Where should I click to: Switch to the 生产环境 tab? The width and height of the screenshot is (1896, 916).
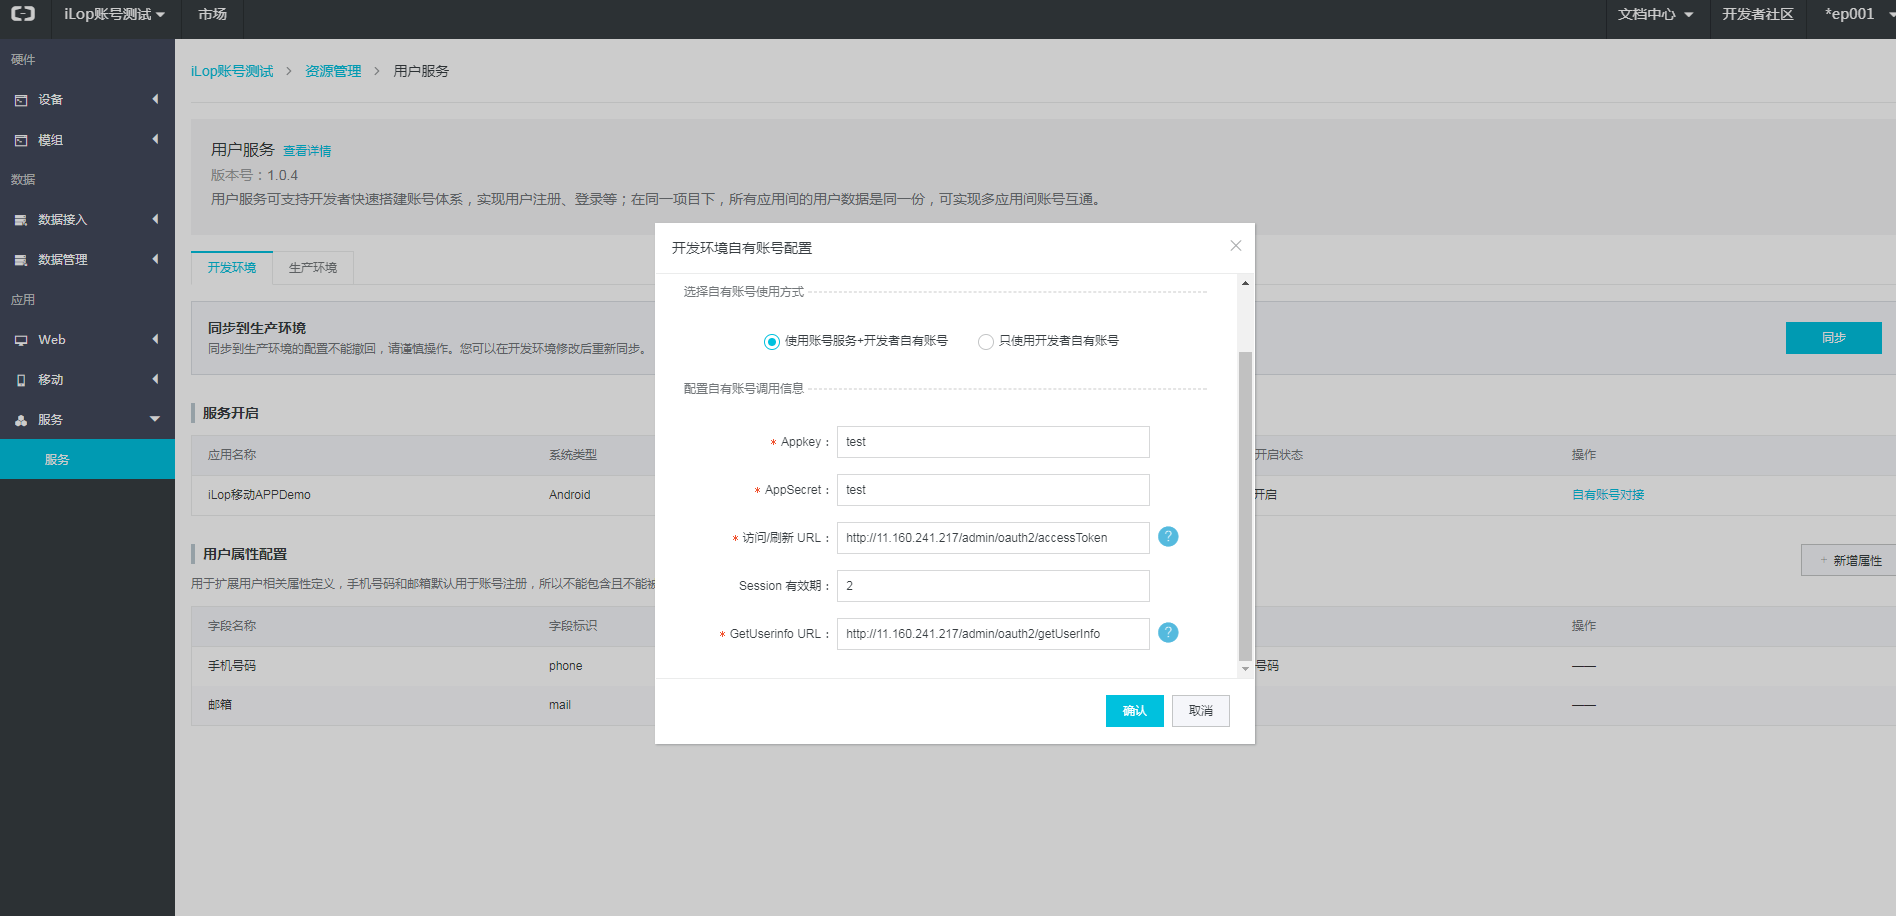pos(312,268)
